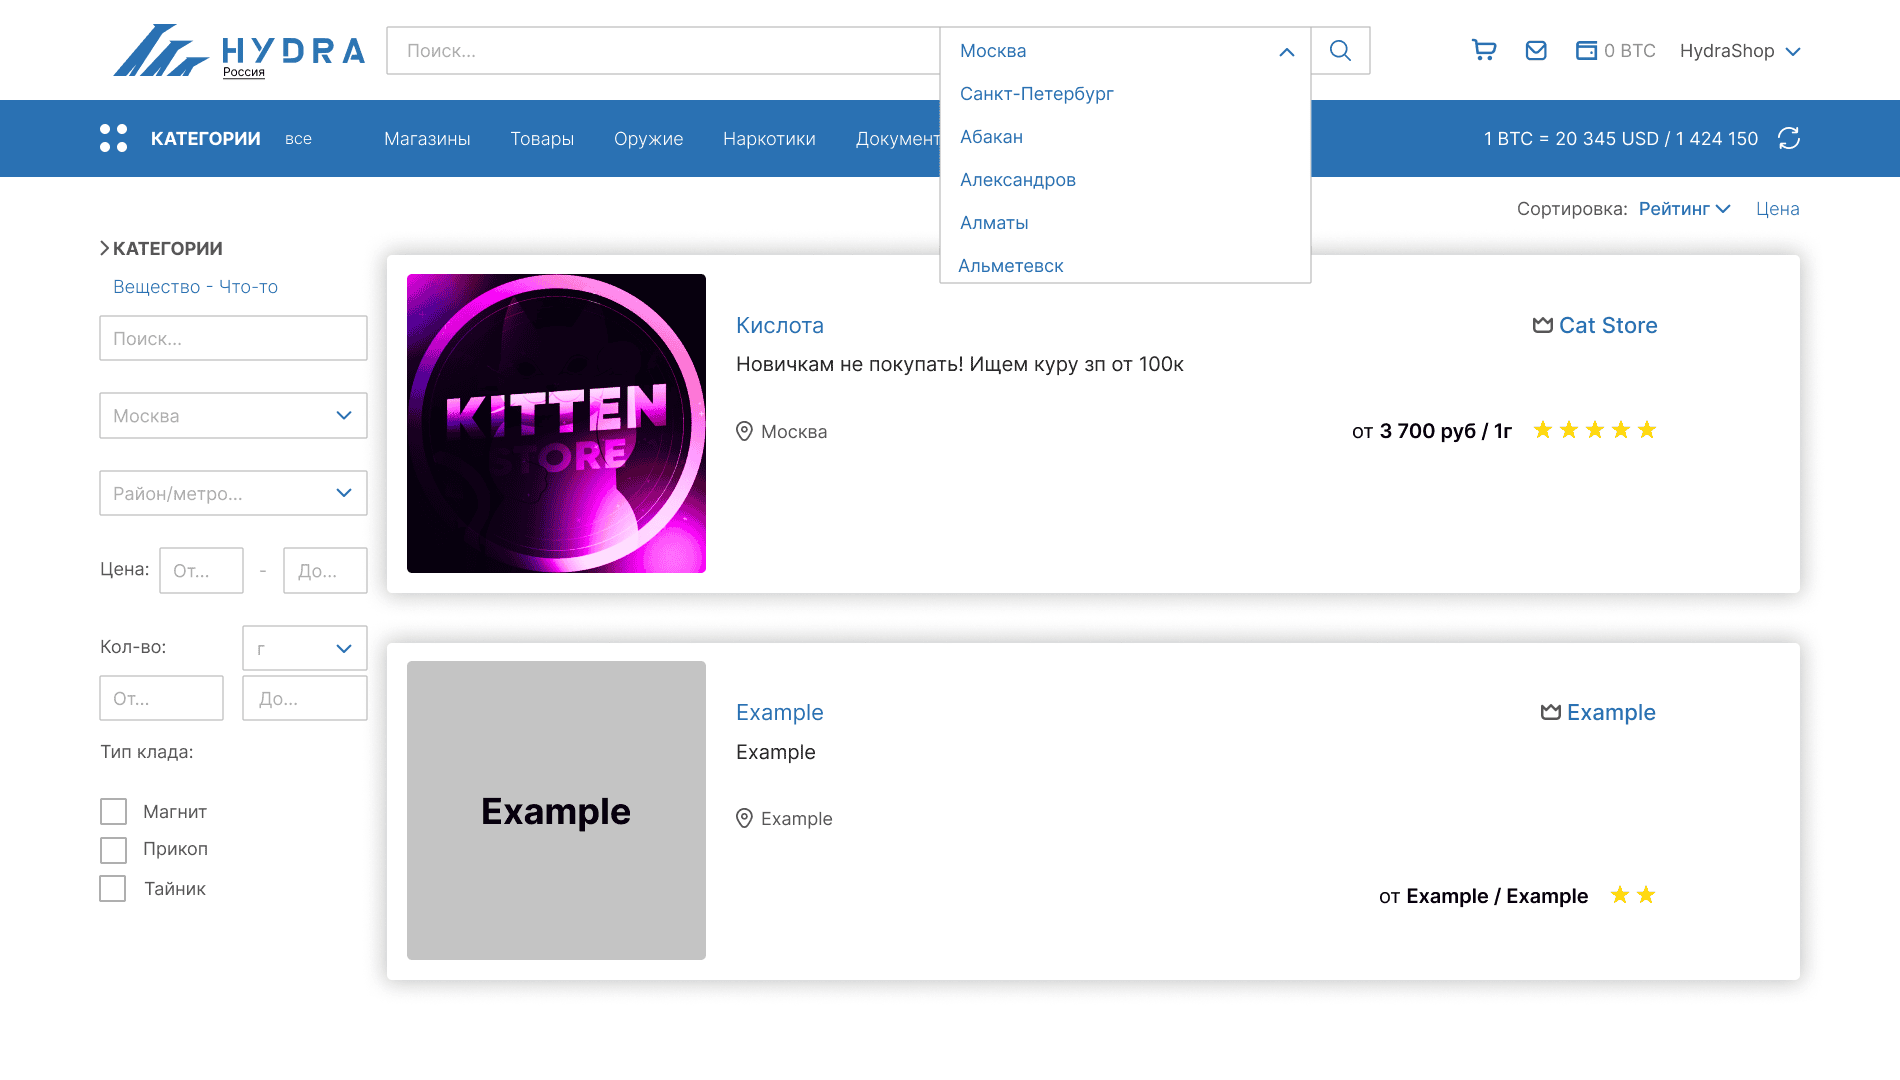Select Санкт-Петербург from the city list
The width and height of the screenshot is (1900, 1080).
[x=1036, y=94]
